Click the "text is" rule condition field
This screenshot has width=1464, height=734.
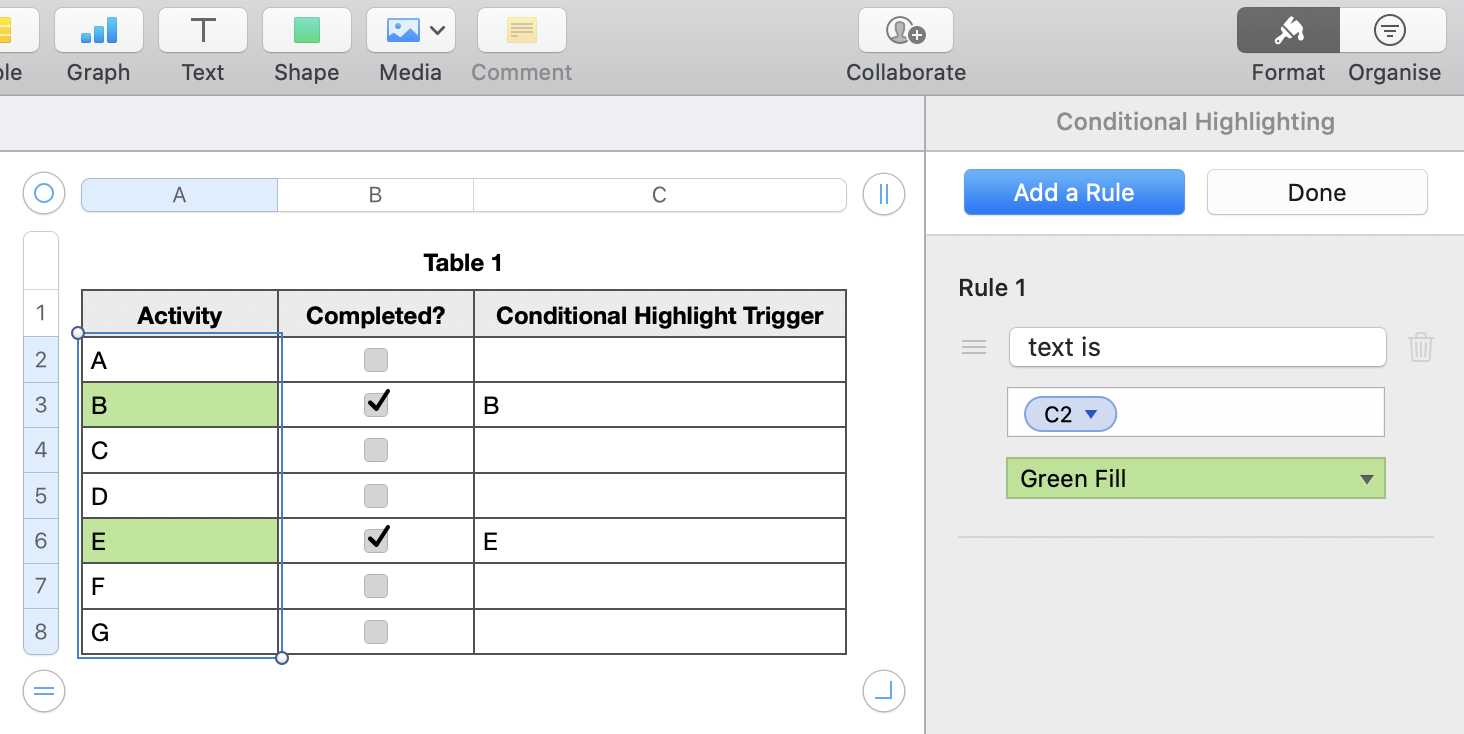click(x=1197, y=347)
